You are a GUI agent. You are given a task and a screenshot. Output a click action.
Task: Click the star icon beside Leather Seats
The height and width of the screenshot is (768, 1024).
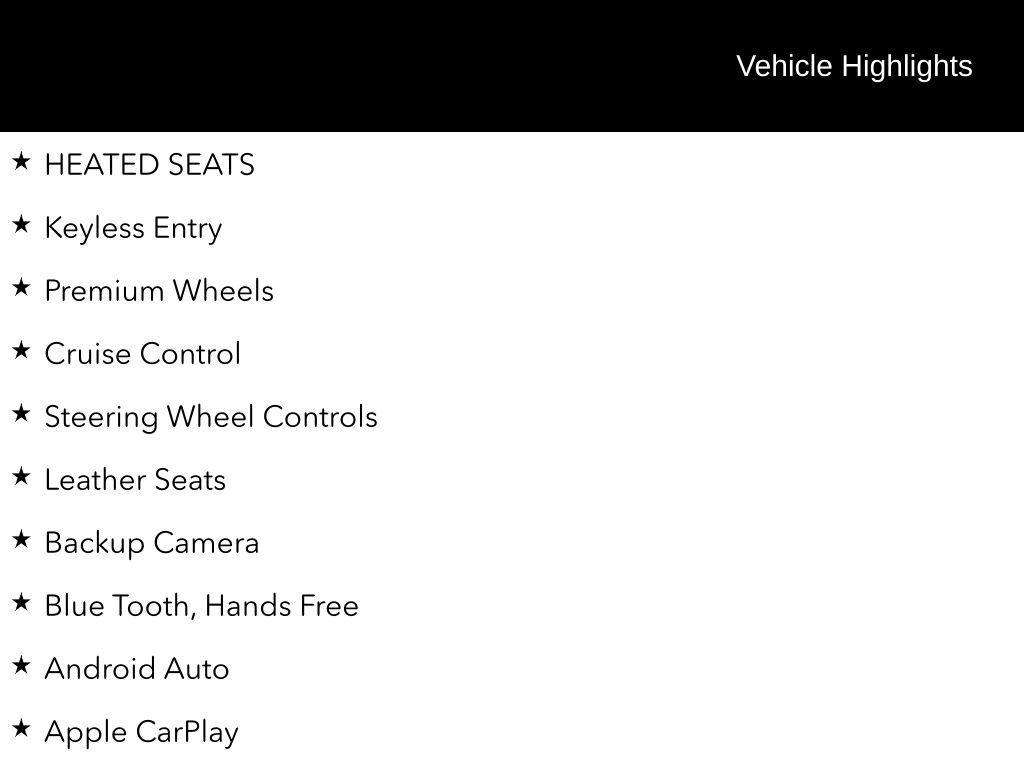pos(21,477)
